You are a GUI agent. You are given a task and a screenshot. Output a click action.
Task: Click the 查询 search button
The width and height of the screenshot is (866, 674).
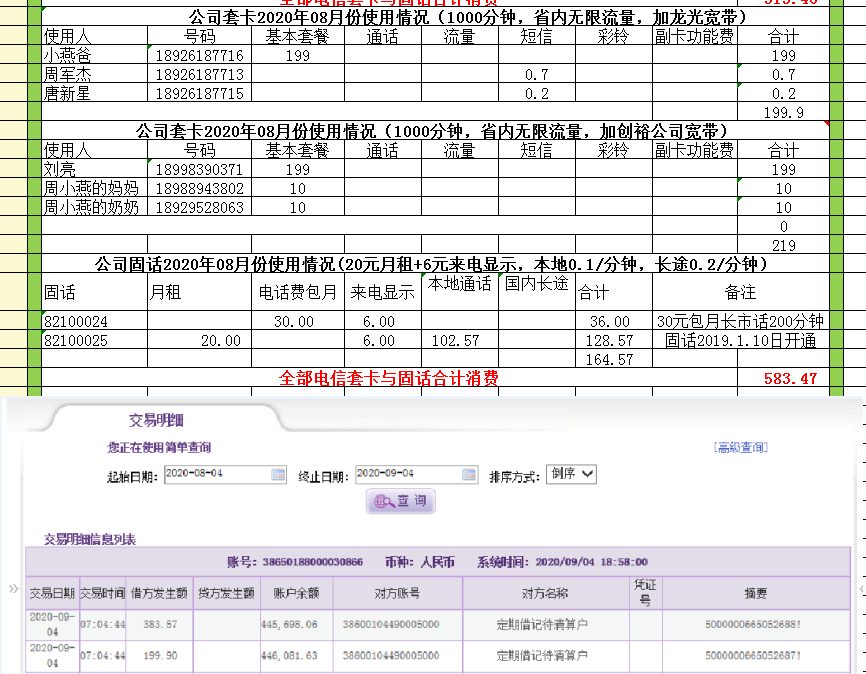coord(400,500)
